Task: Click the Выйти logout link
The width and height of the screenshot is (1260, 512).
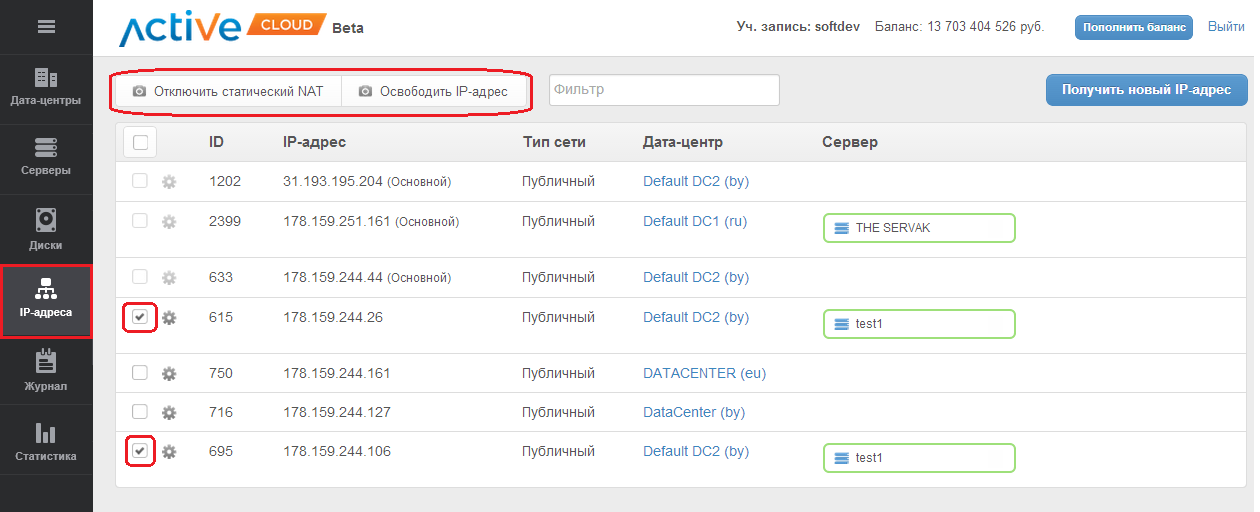Action: pyautogui.click(x=1226, y=27)
